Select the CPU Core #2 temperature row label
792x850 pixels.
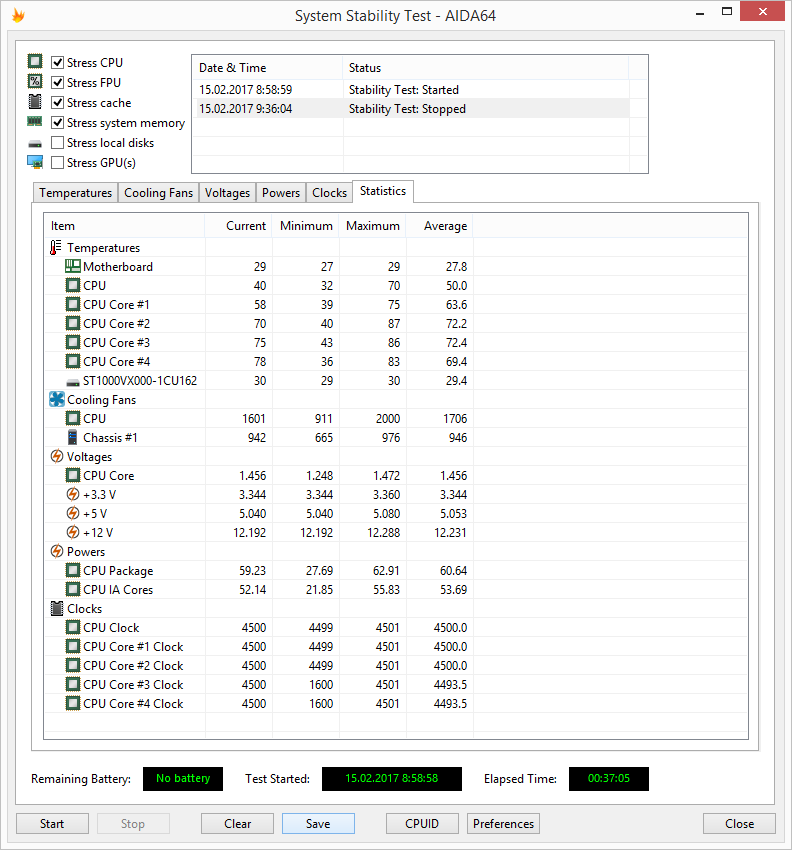click(x=117, y=324)
